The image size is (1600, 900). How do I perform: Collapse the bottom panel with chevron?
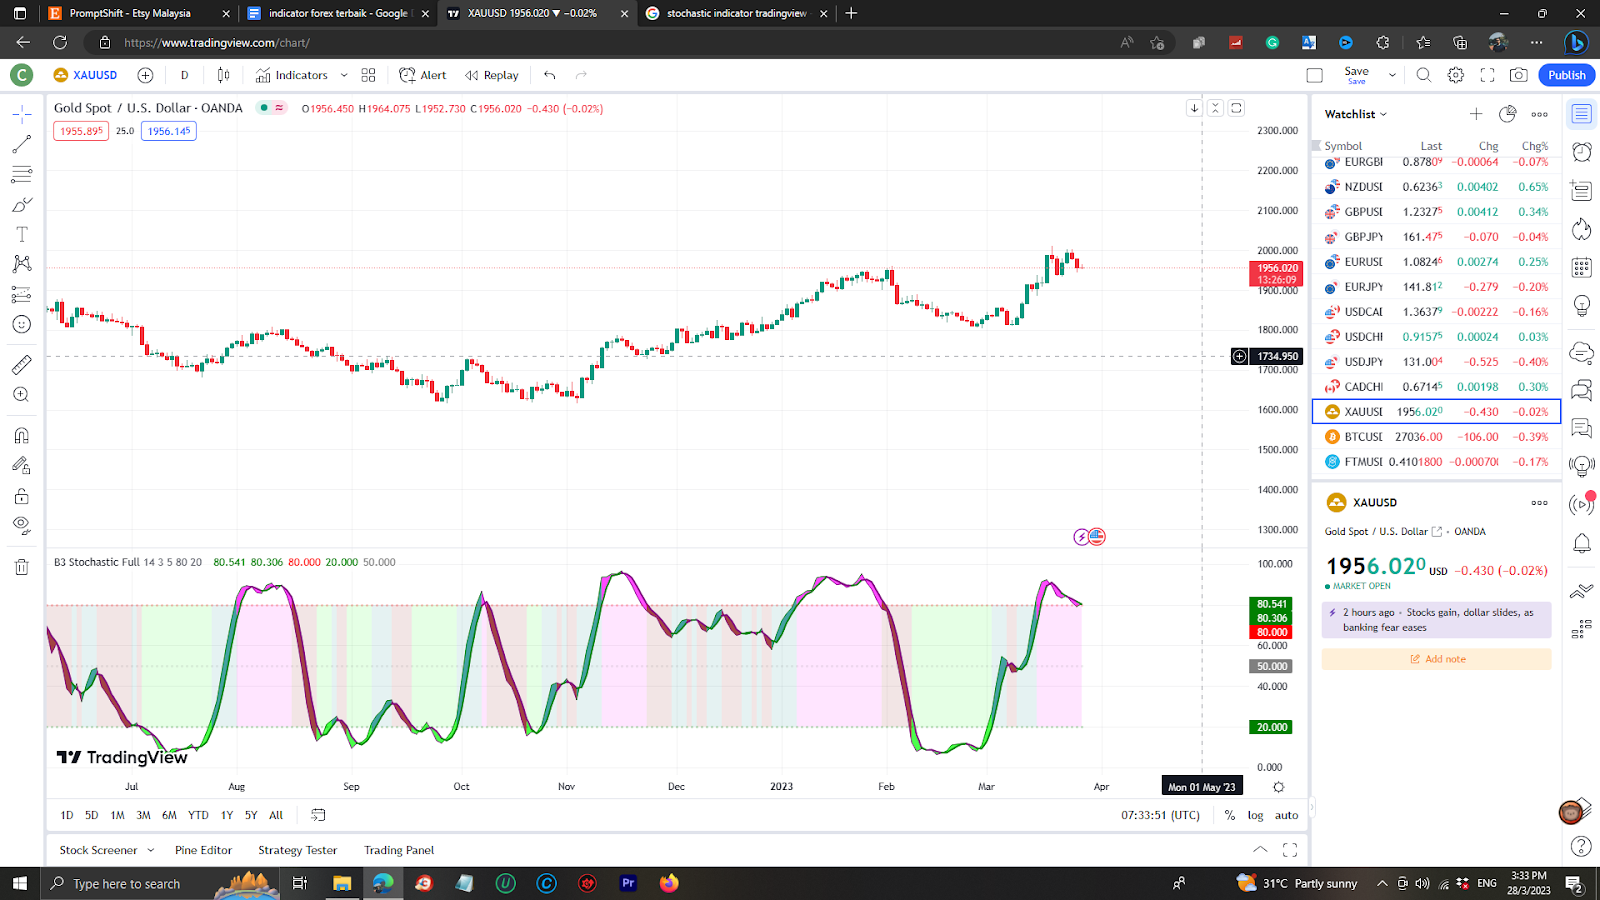(x=1260, y=850)
